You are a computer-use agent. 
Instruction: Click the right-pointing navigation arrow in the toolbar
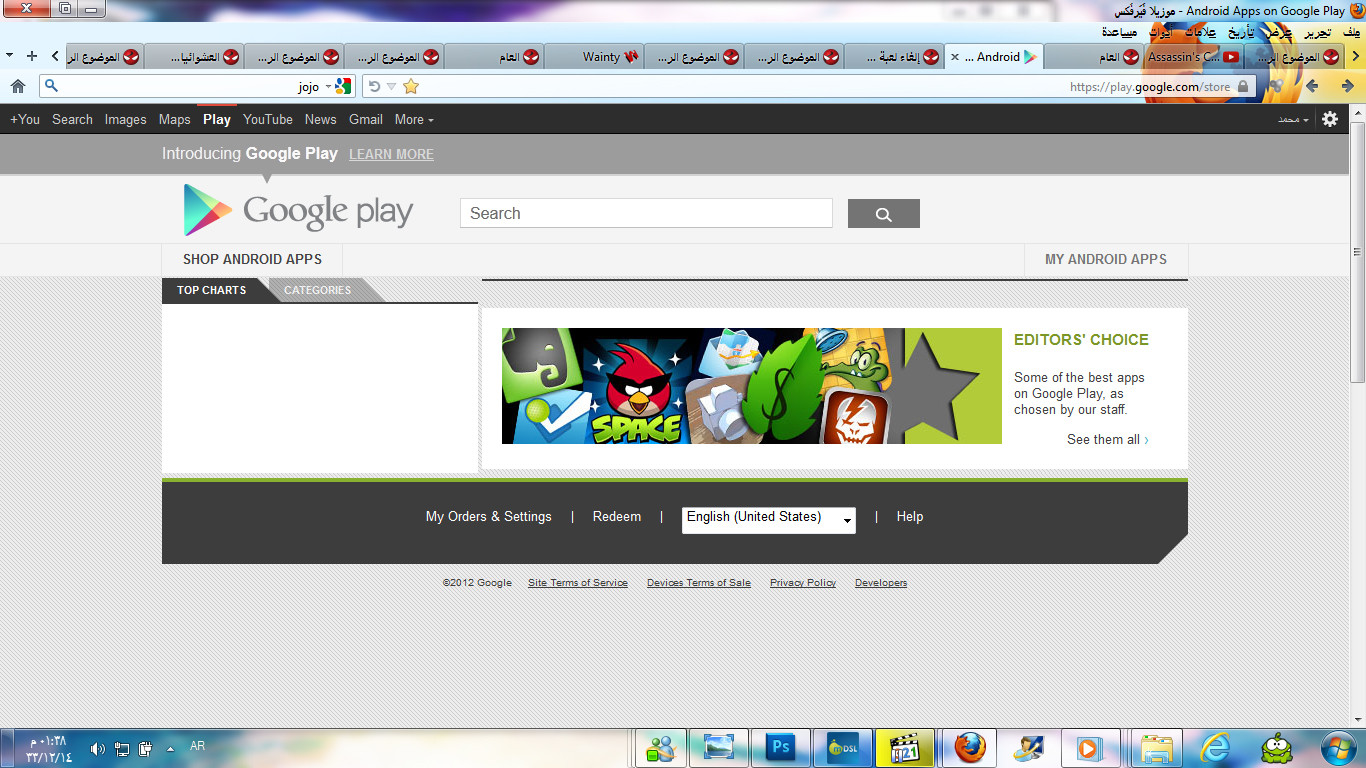coord(1348,86)
